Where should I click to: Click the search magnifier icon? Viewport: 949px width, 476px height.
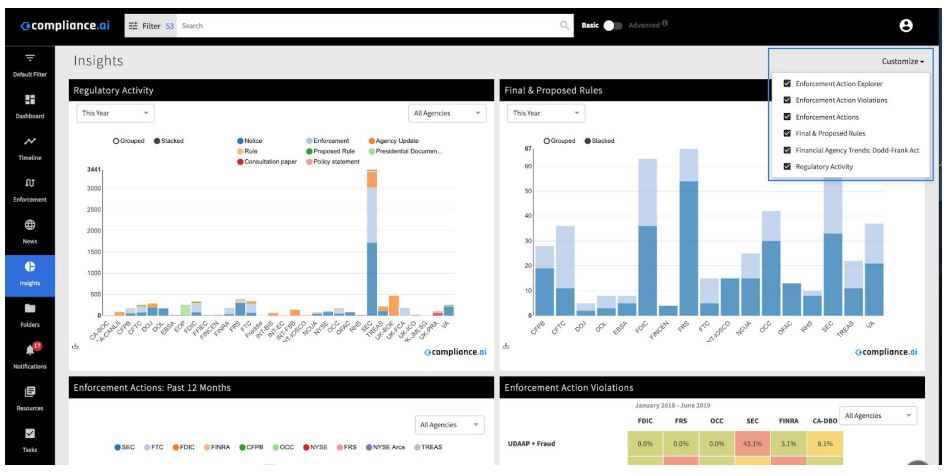pyautogui.click(x=564, y=25)
